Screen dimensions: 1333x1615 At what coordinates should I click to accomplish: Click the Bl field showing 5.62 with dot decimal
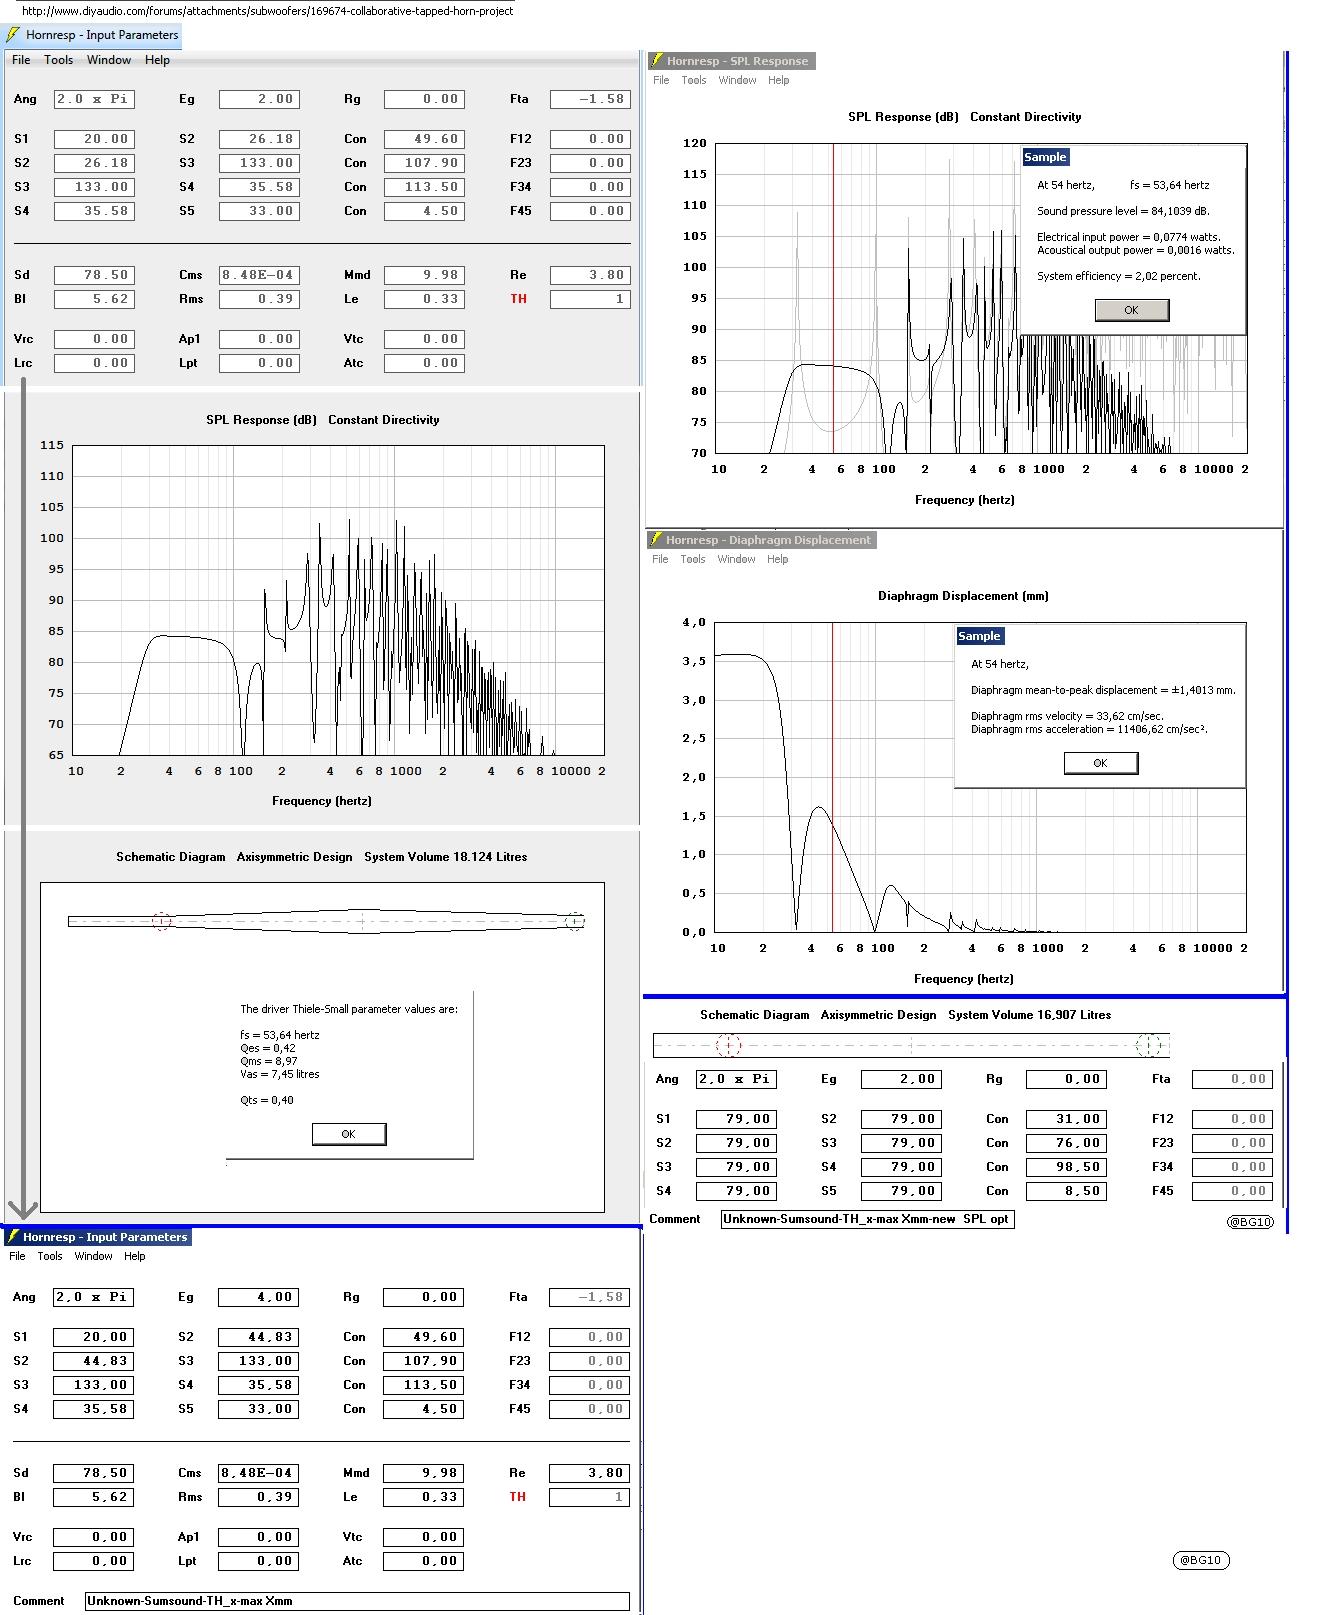click(x=94, y=299)
